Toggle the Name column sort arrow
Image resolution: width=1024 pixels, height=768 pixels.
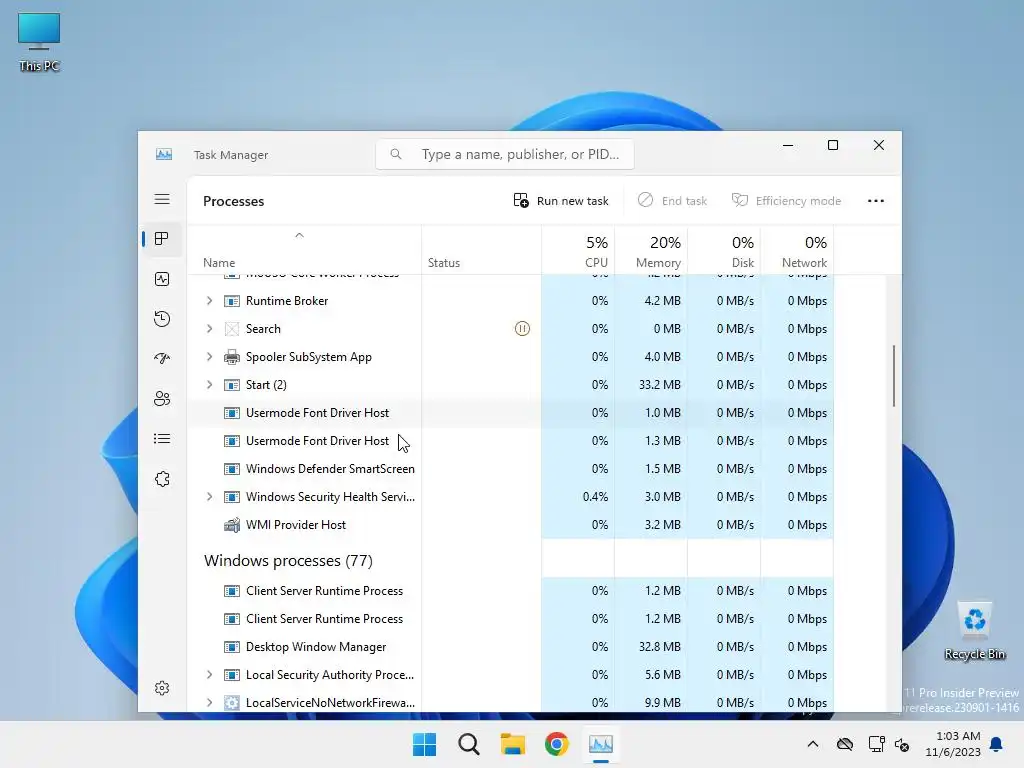(x=299, y=235)
